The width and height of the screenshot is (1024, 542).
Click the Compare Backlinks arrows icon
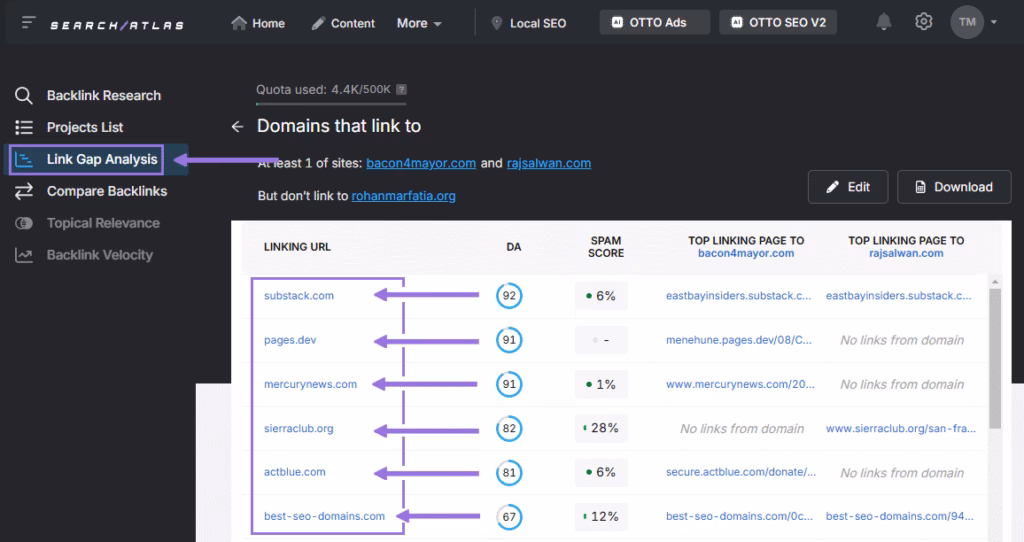[24, 191]
